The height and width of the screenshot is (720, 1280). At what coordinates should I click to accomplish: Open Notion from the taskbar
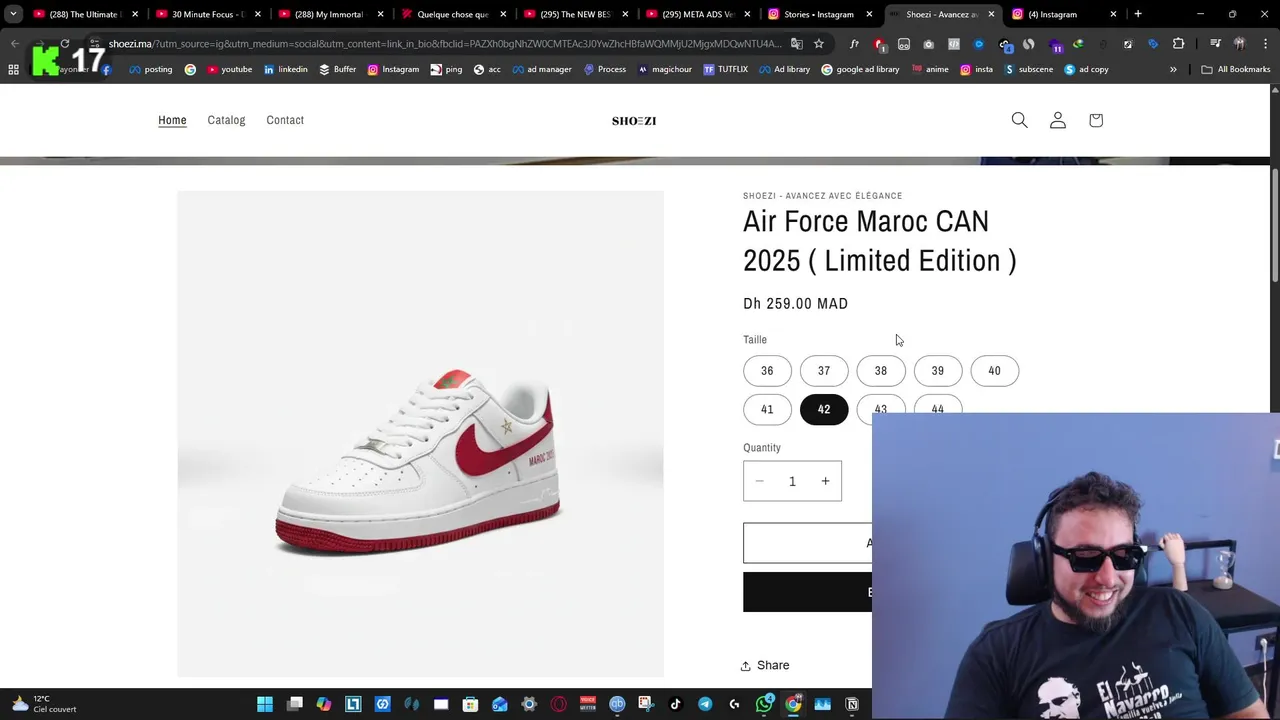click(x=852, y=704)
